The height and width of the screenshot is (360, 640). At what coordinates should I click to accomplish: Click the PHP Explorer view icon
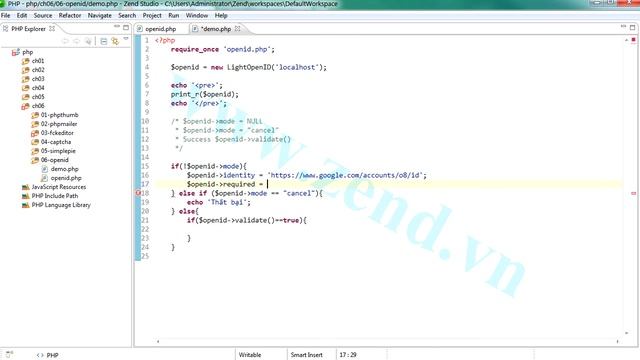click(x=6, y=29)
